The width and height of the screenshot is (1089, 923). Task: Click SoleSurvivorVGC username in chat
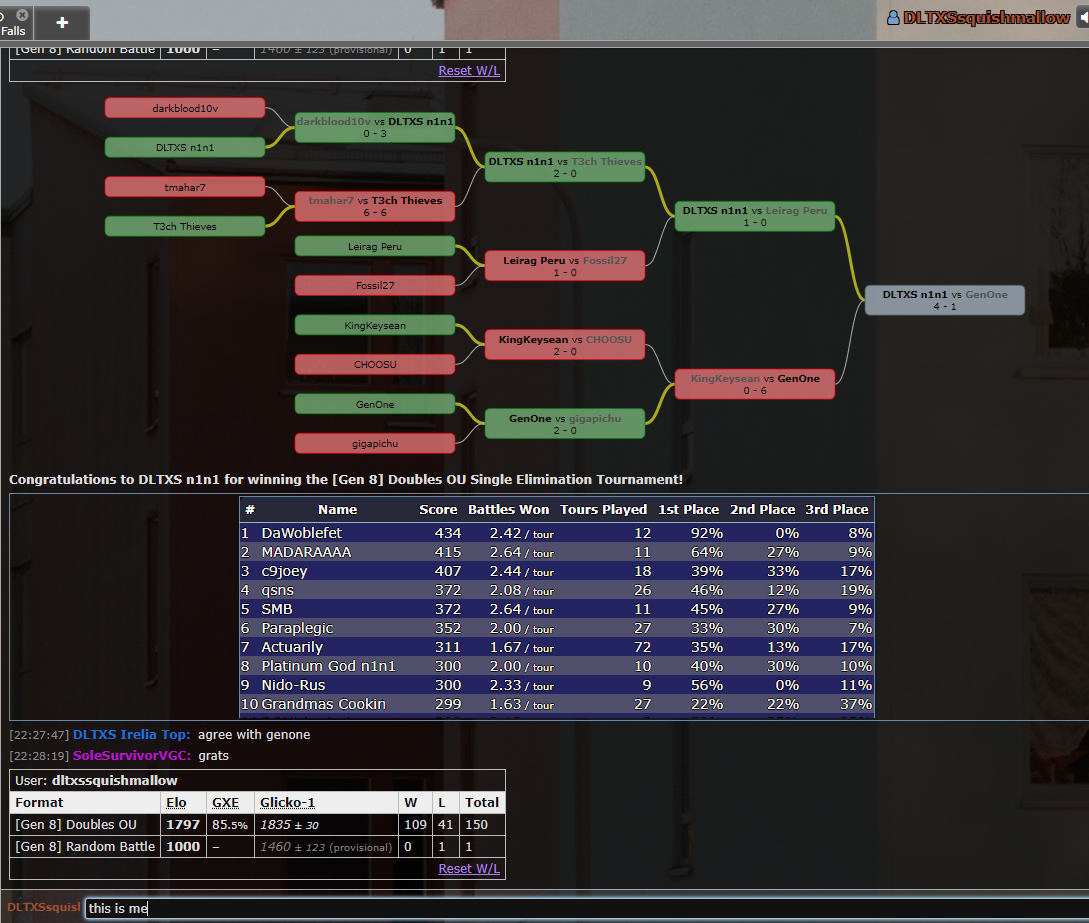coord(132,756)
